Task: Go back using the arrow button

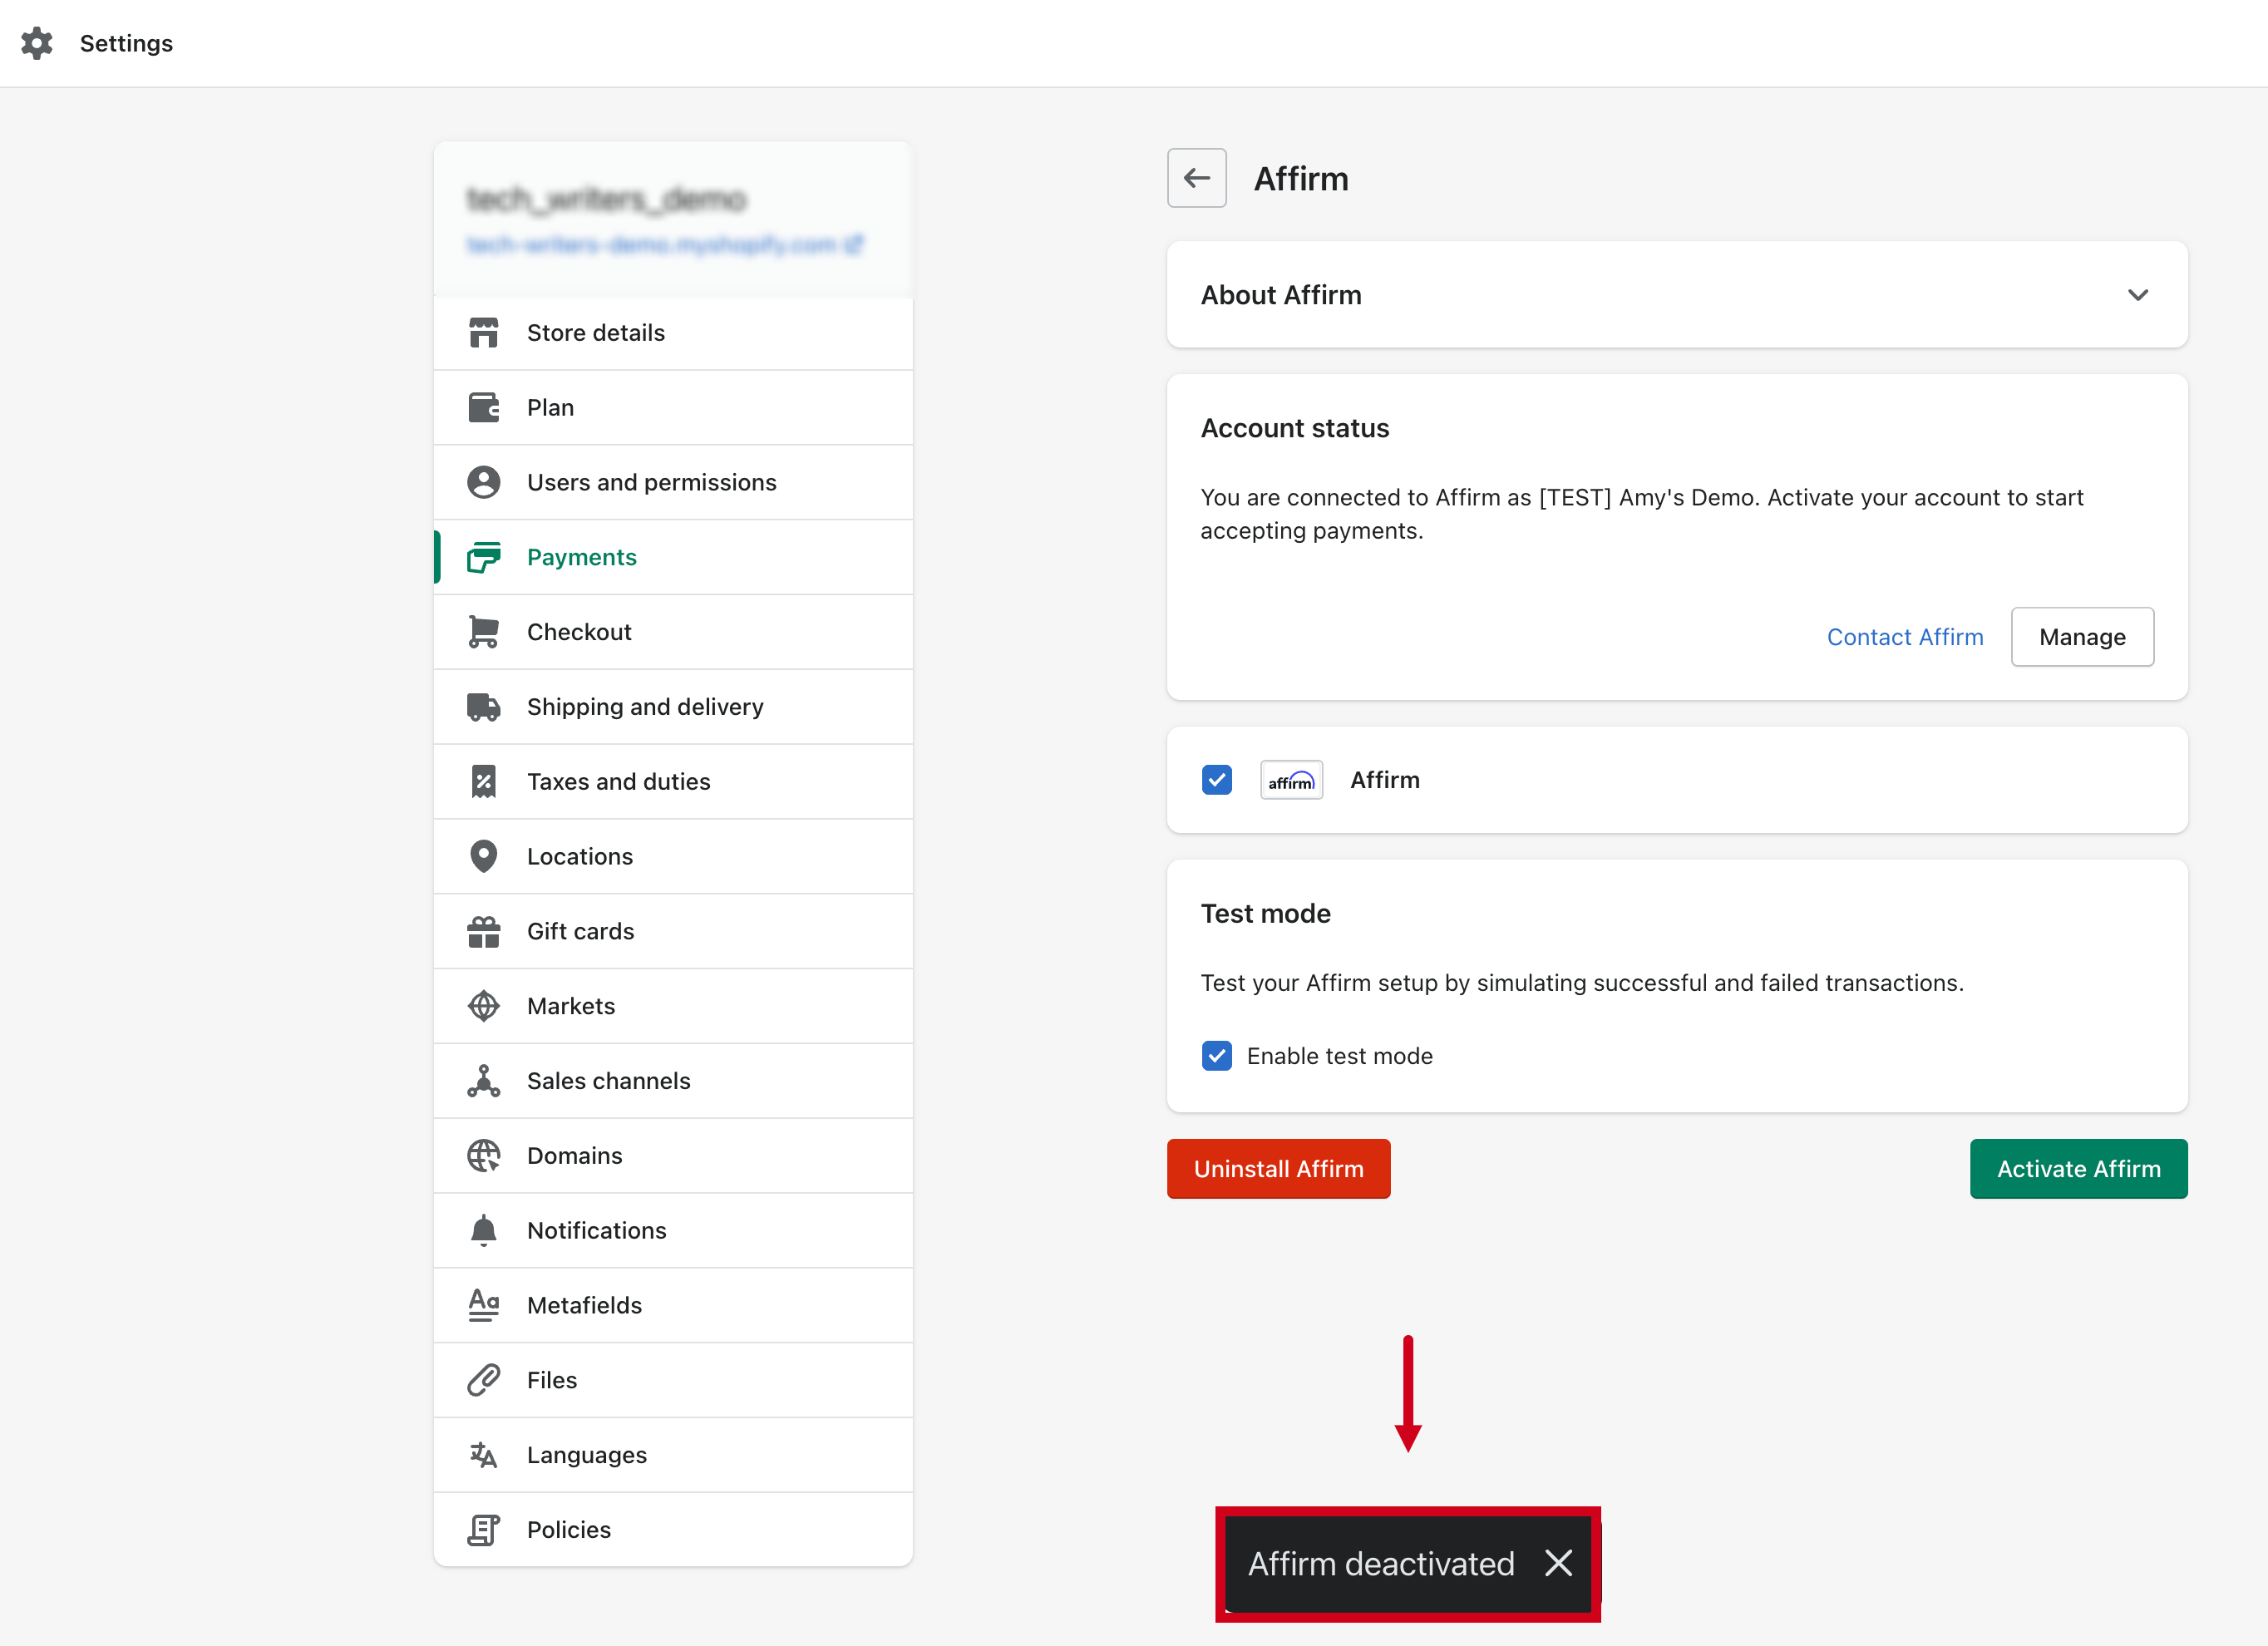Action: click(1196, 178)
